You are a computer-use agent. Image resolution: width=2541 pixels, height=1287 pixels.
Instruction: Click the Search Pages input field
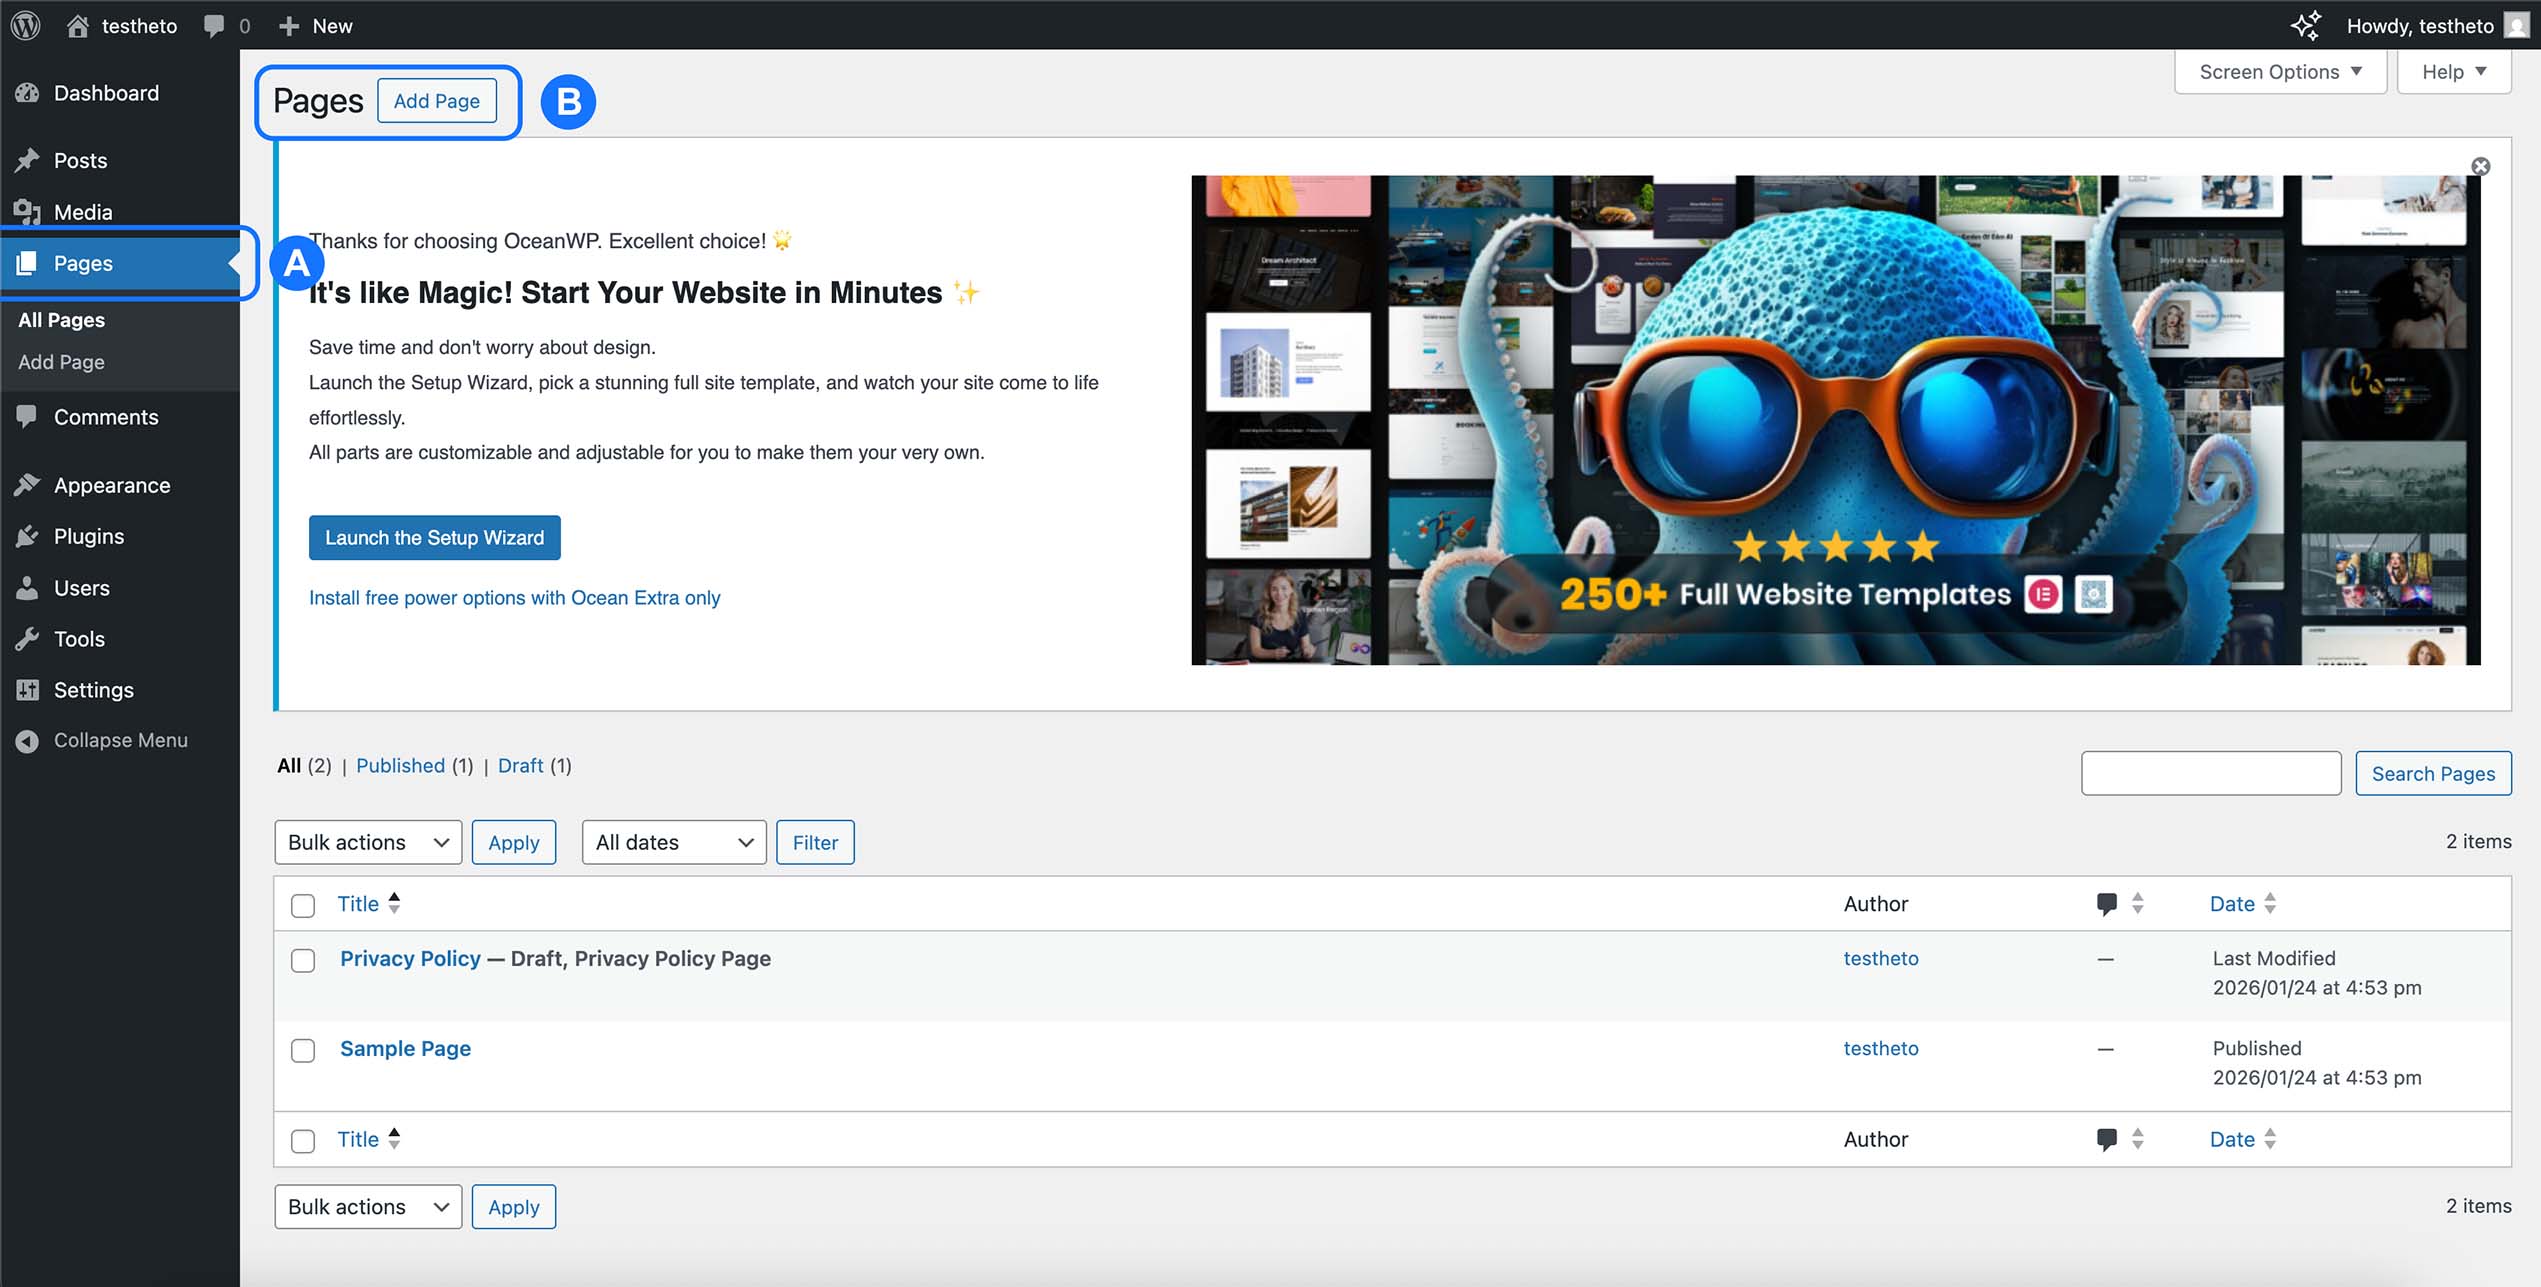[2210, 773]
